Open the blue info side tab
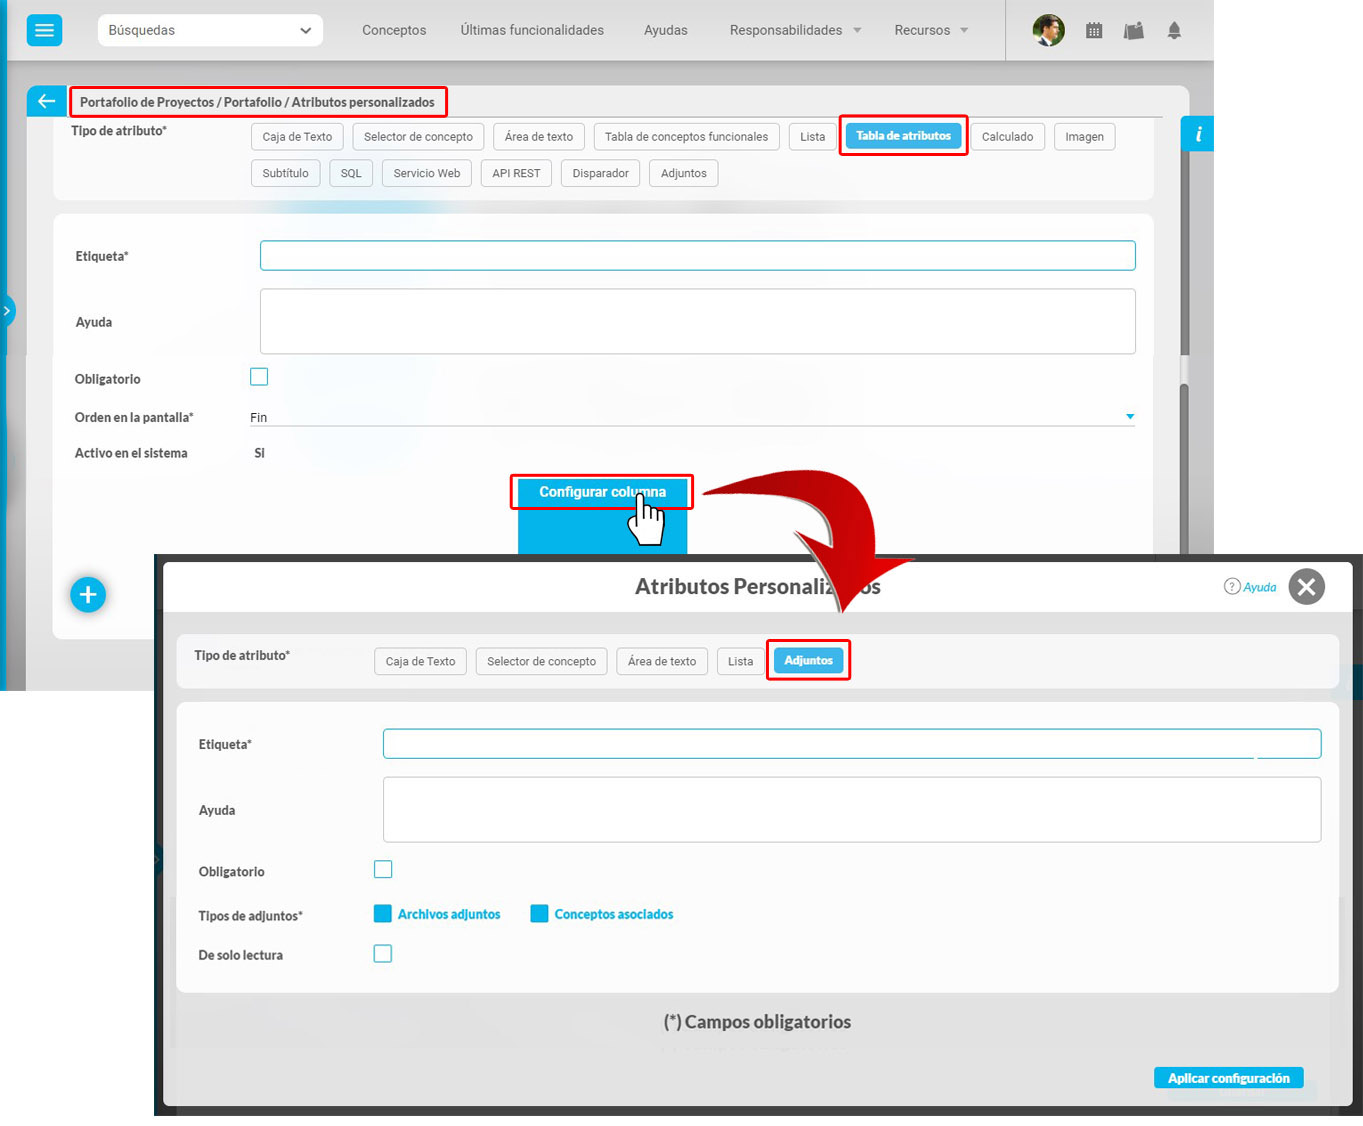 [x=1197, y=134]
